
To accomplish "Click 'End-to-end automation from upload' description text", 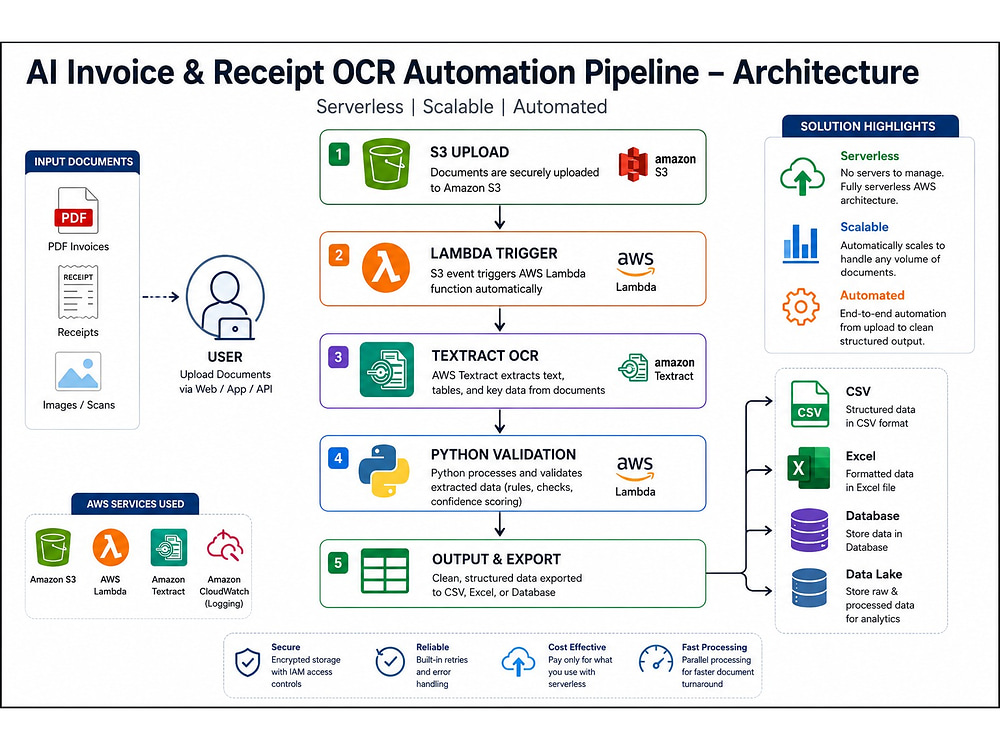I will pyautogui.click(x=893, y=327).
